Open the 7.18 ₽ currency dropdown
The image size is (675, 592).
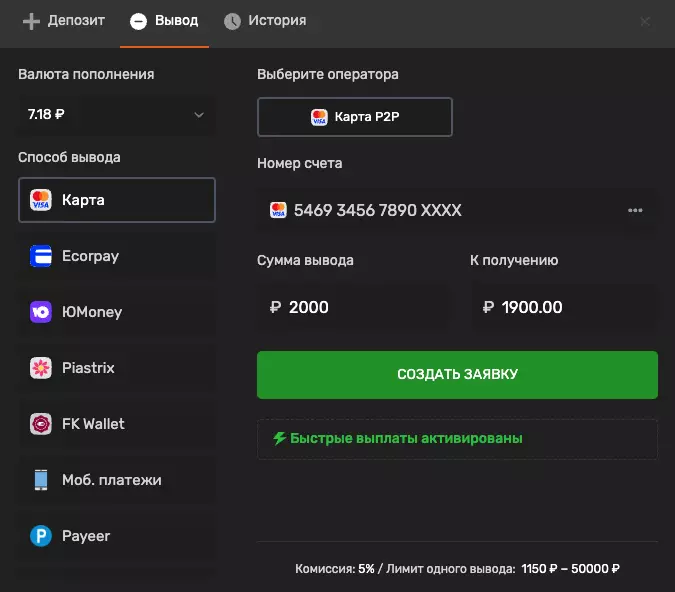[x=117, y=115]
